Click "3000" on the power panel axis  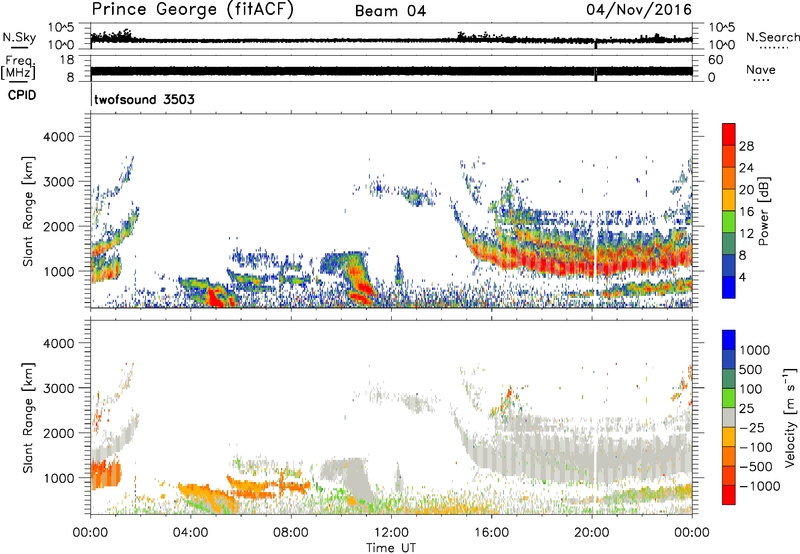click(59, 182)
